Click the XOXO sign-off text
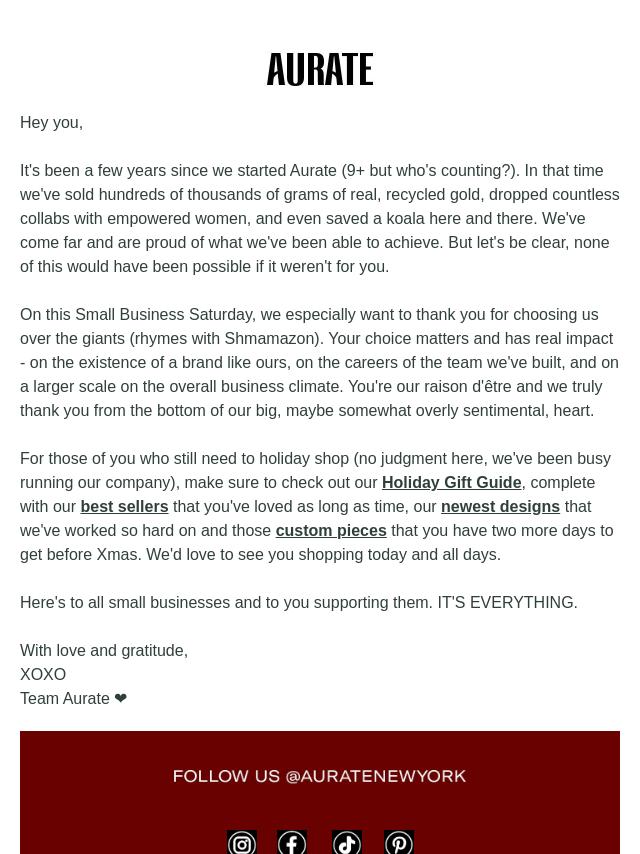 (43, 674)
